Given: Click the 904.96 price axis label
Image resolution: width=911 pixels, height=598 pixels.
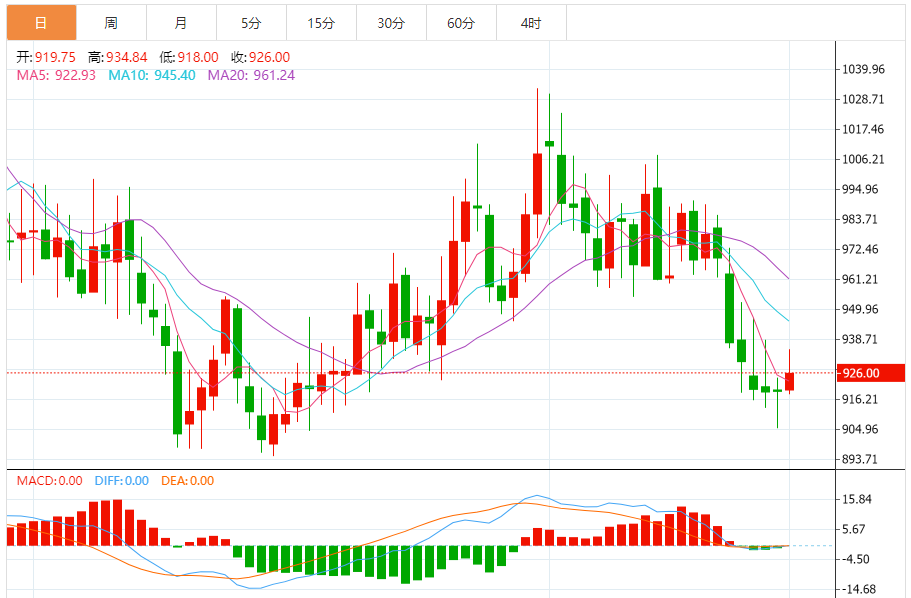Looking at the screenshot, I should pyautogui.click(x=860, y=429).
